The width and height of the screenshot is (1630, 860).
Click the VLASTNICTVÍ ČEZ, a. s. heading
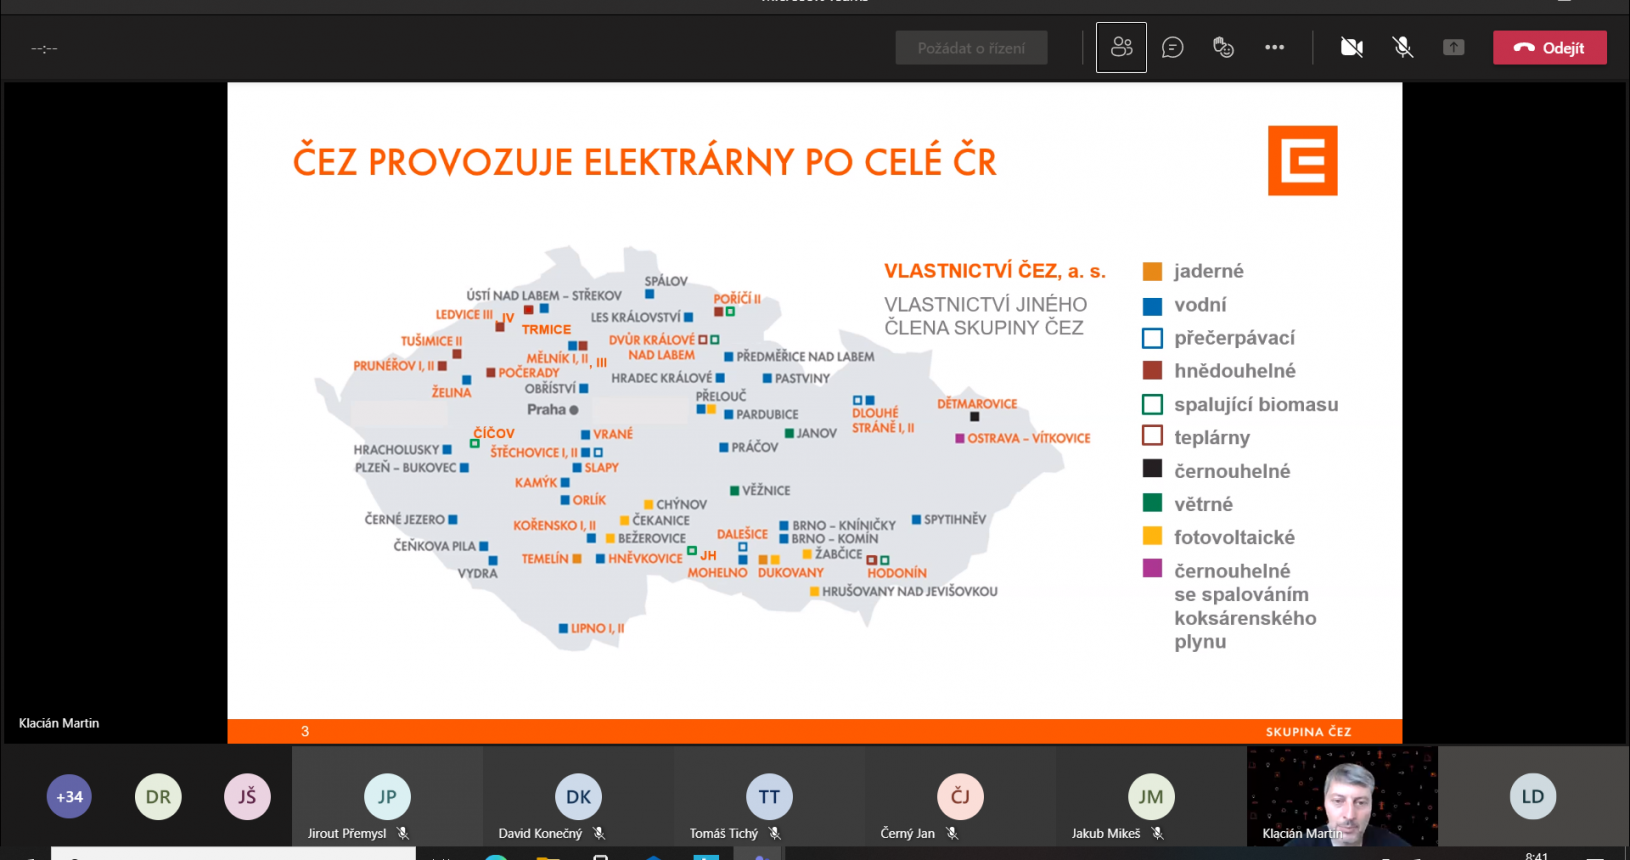pos(995,271)
